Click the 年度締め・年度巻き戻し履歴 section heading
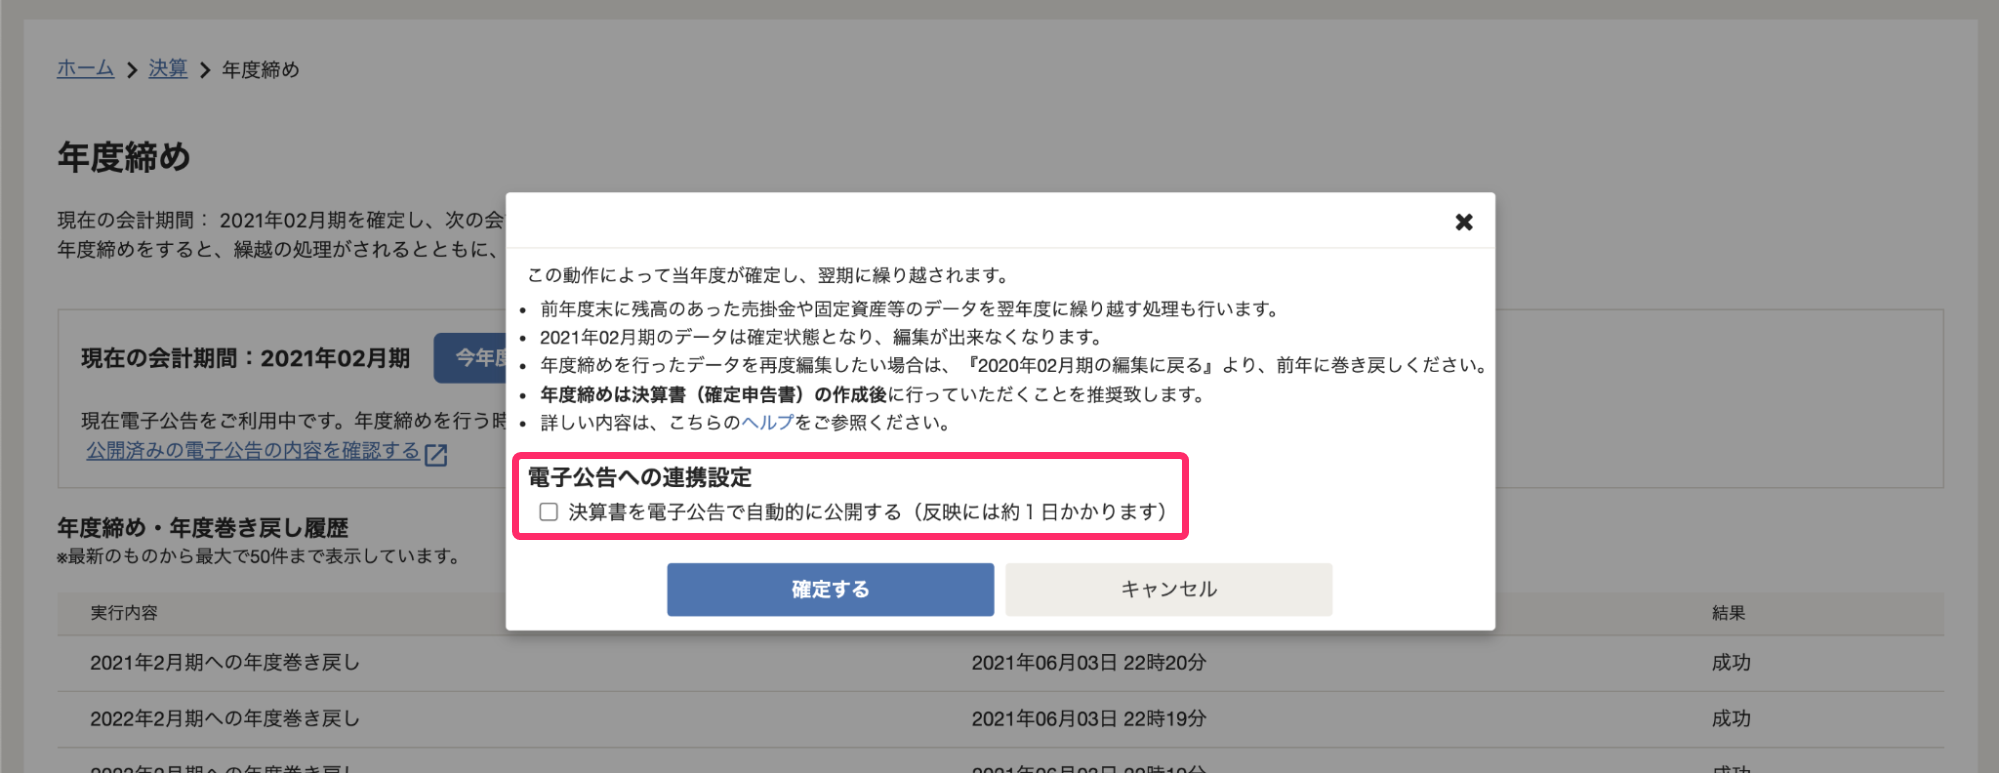 pyautogui.click(x=203, y=528)
